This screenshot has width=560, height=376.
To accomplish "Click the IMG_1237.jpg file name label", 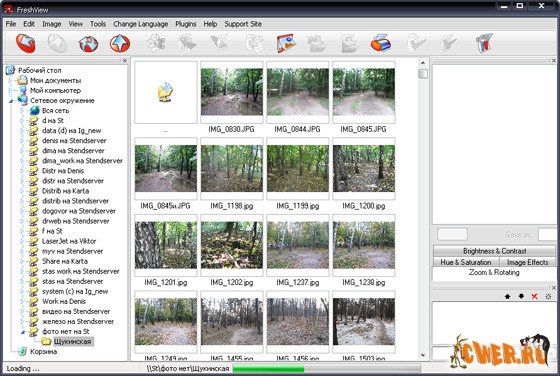I will (x=298, y=282).
